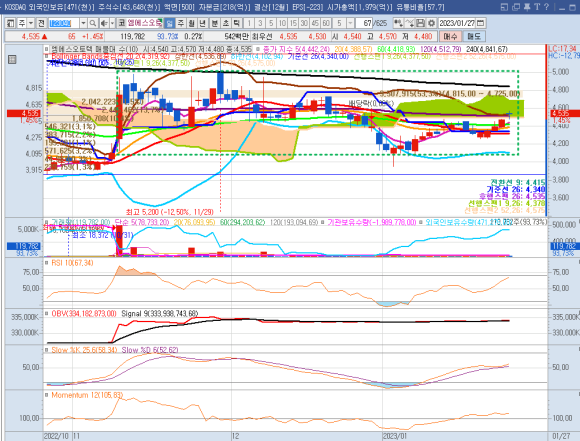Click the 전 button in the toolbar
This screenshot has height=441, width=580.
(41, 23)
